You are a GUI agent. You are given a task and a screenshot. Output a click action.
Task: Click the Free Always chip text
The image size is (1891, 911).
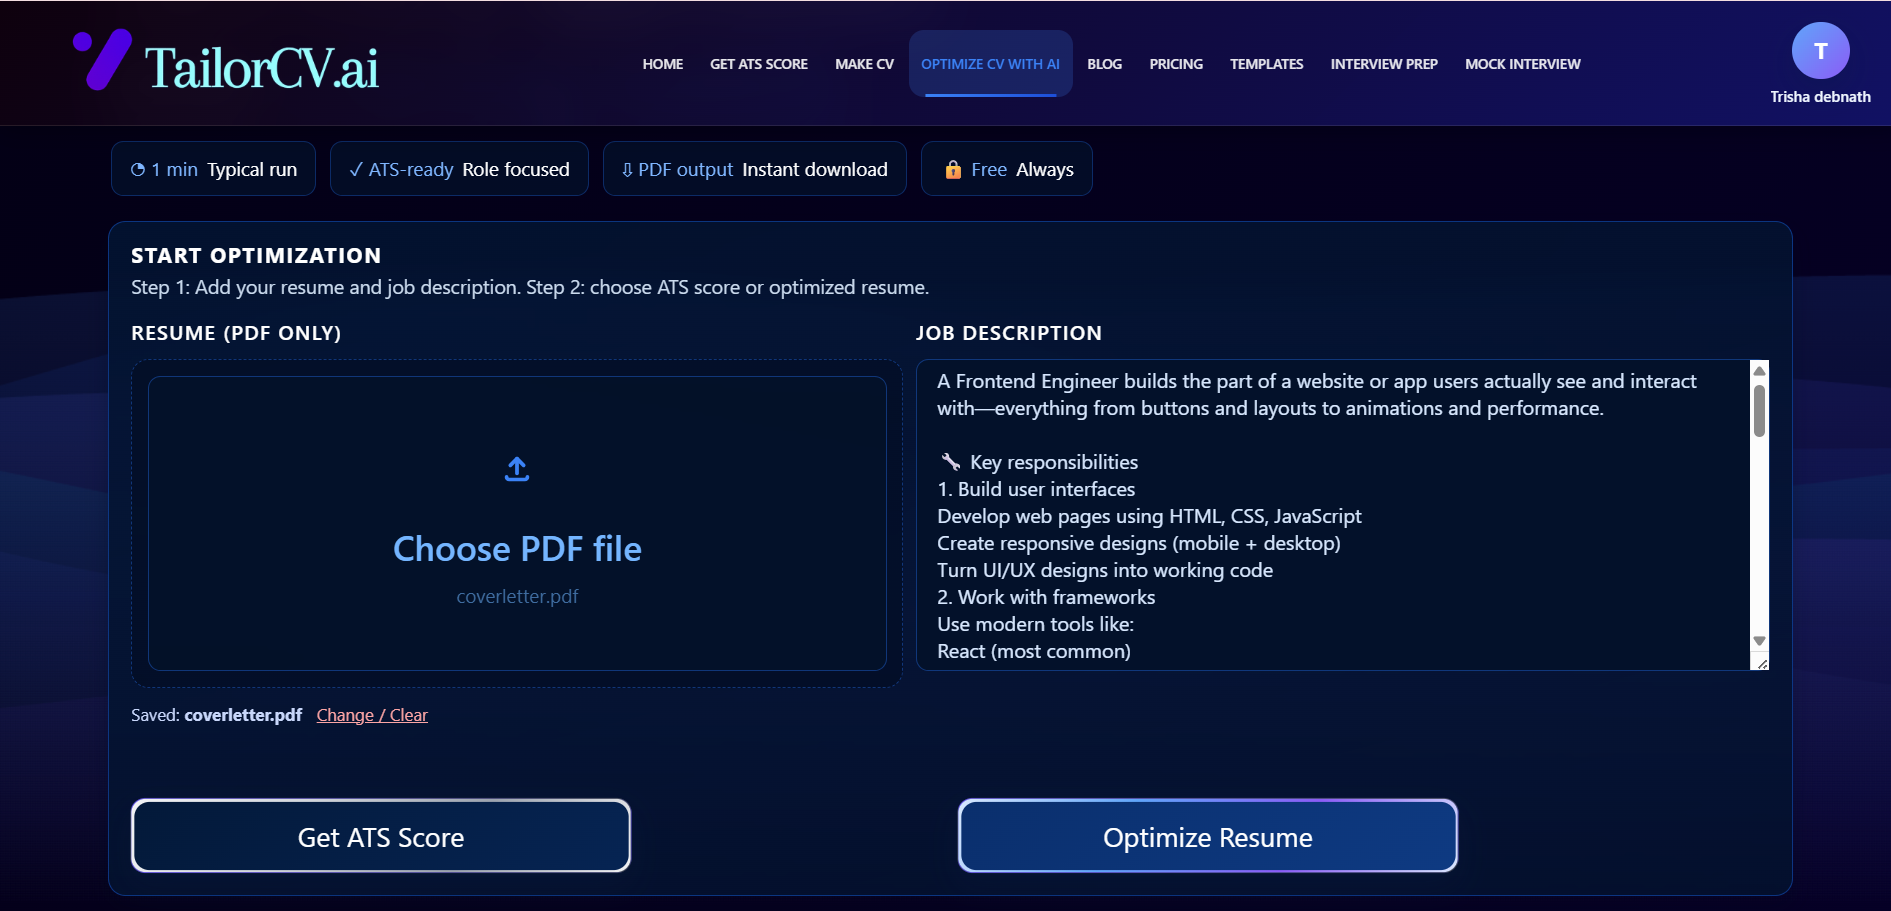[x=1022, y=170]
